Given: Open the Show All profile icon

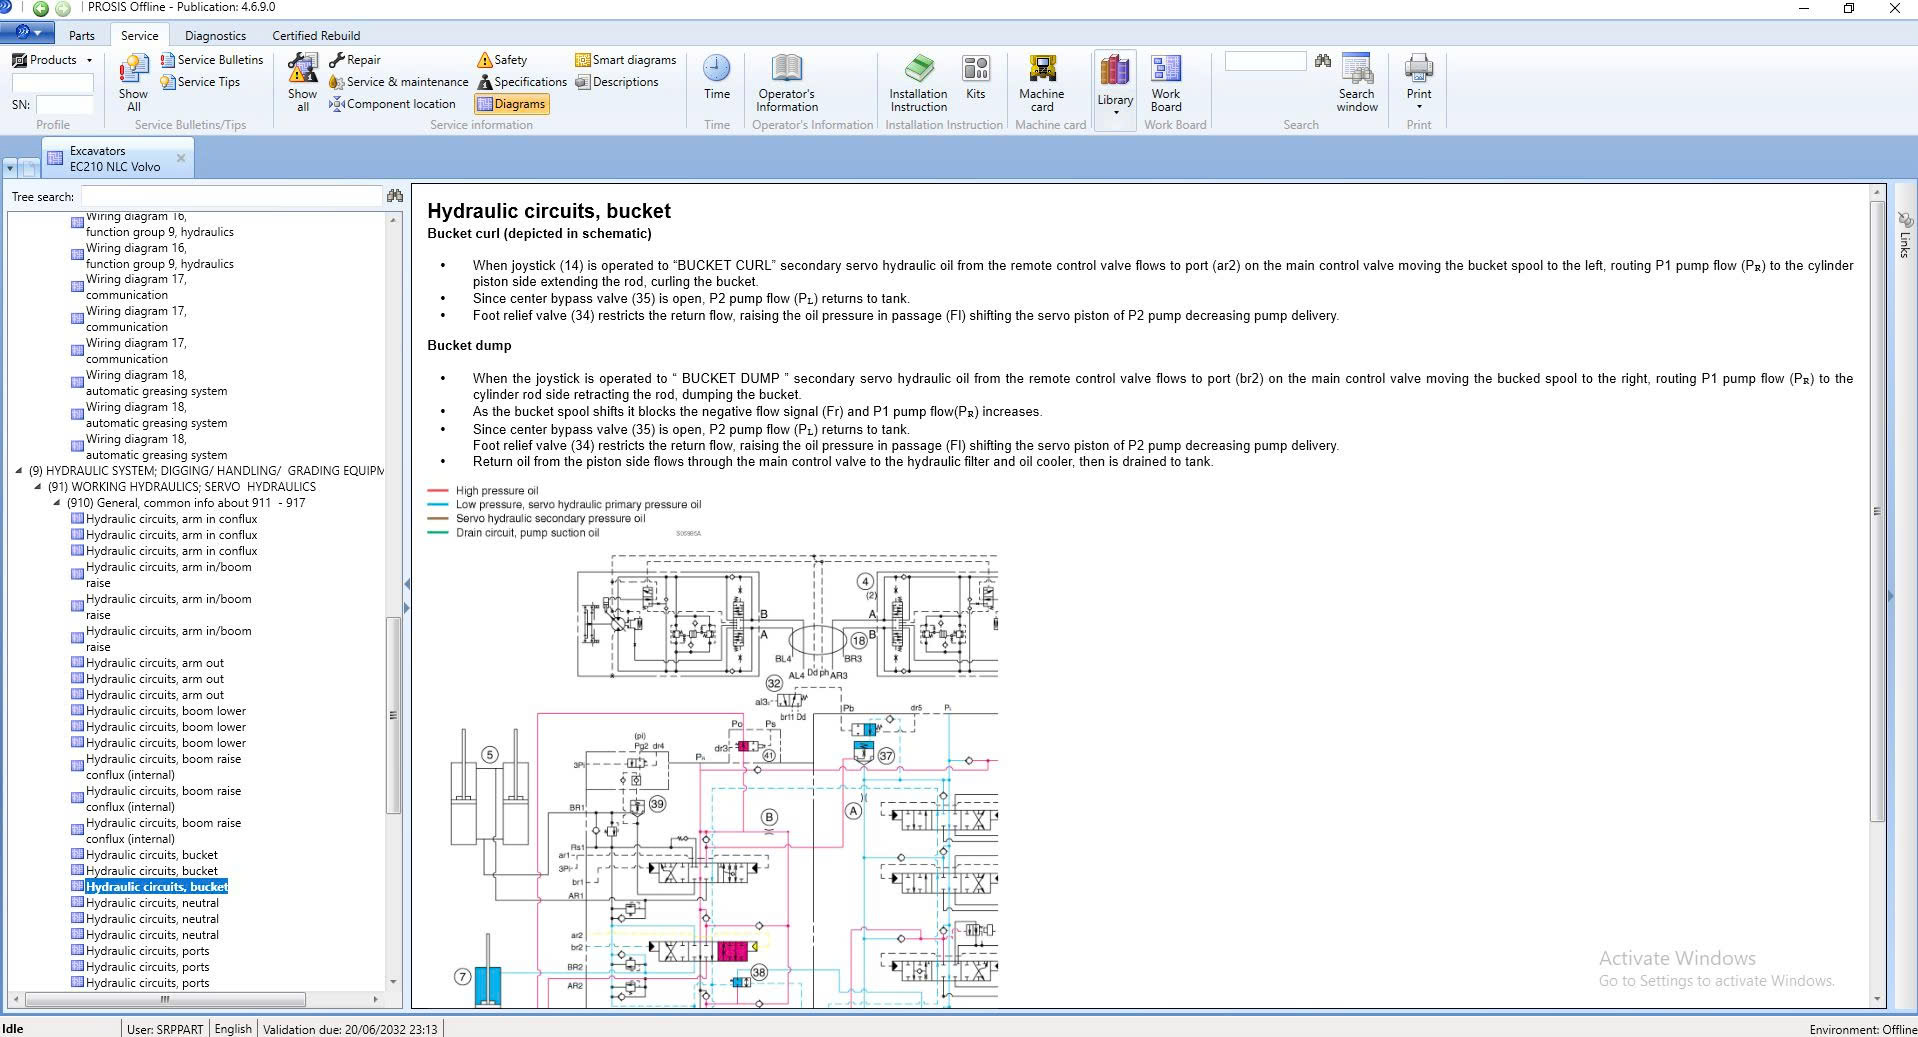Looking at the screenshot, I should tap(133, 82).
